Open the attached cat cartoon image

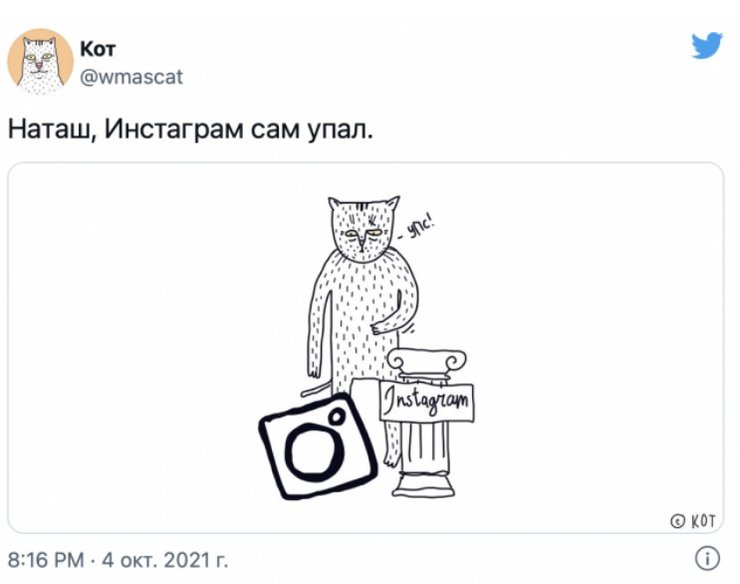coord(366,348)
